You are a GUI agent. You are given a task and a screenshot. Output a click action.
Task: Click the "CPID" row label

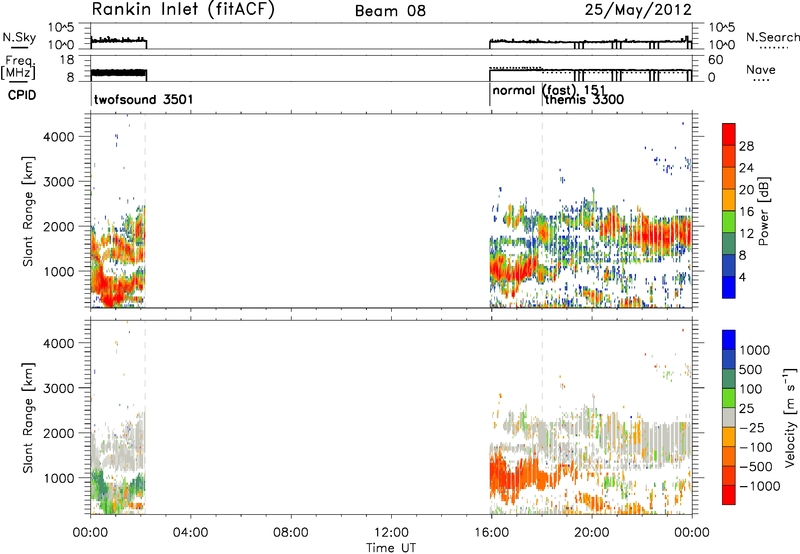click(22, 95)
